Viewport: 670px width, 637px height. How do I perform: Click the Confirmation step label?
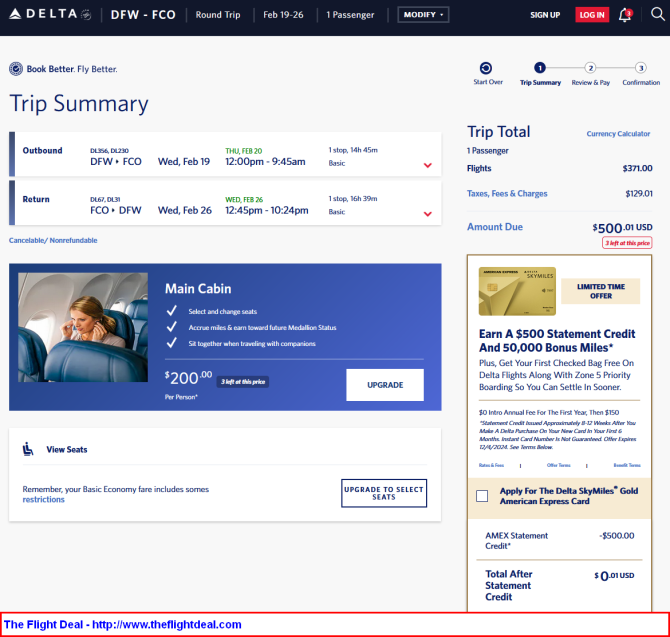(x=641, y=82)
